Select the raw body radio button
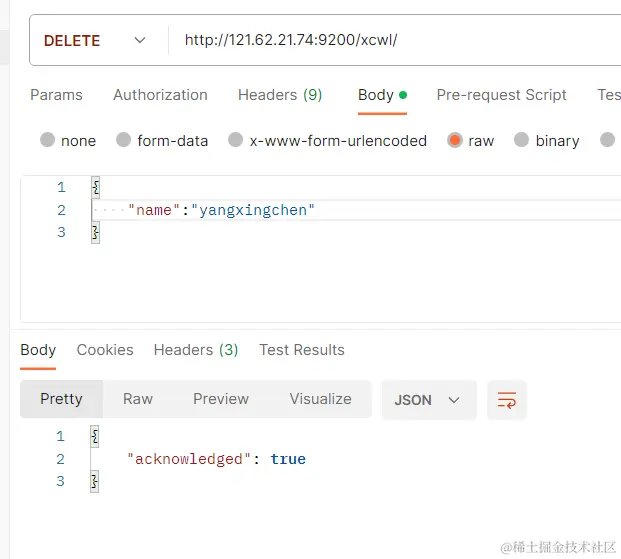The image size is (621, 559). pyautogui.click(x=455, y=140)
